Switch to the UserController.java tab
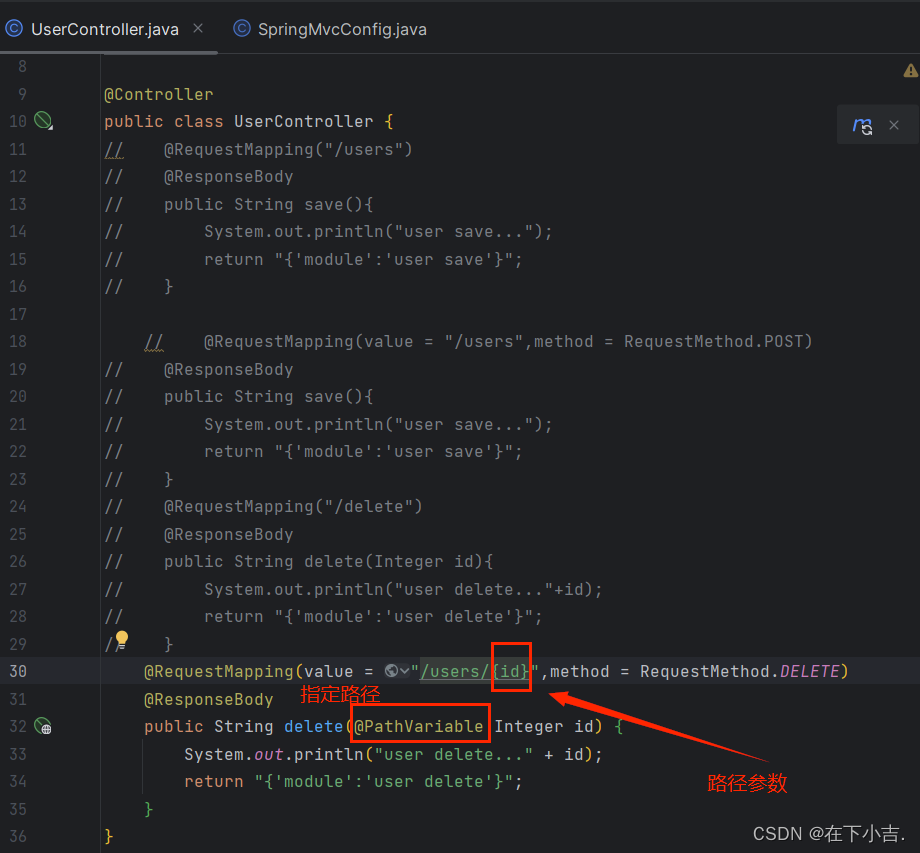This screenshot has width=920, height=853. [x=104, y=29]
